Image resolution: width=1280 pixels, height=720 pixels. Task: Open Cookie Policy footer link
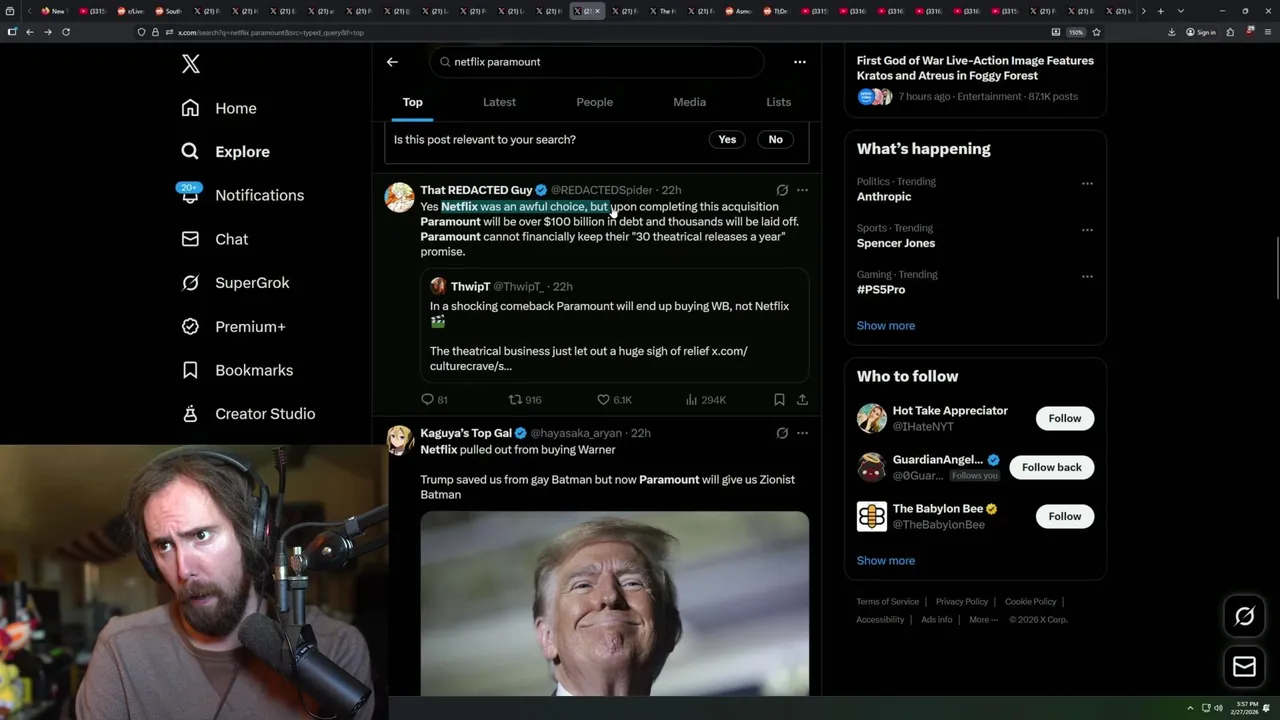1030,602
